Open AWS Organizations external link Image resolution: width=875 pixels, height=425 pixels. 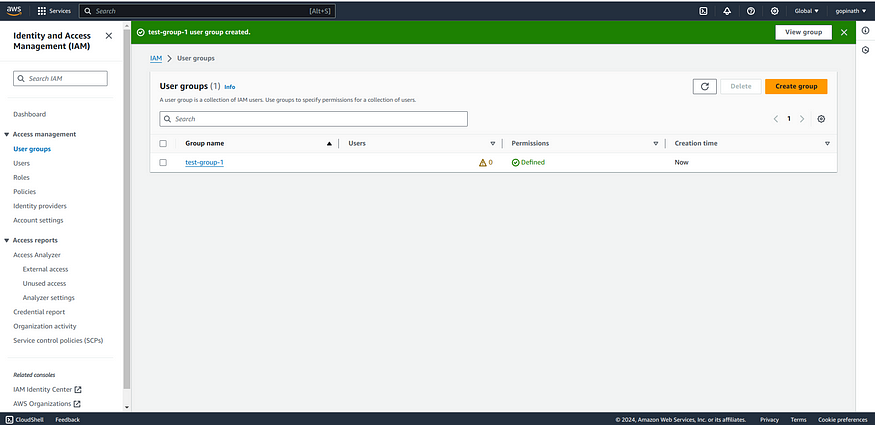tap(47, 404)
